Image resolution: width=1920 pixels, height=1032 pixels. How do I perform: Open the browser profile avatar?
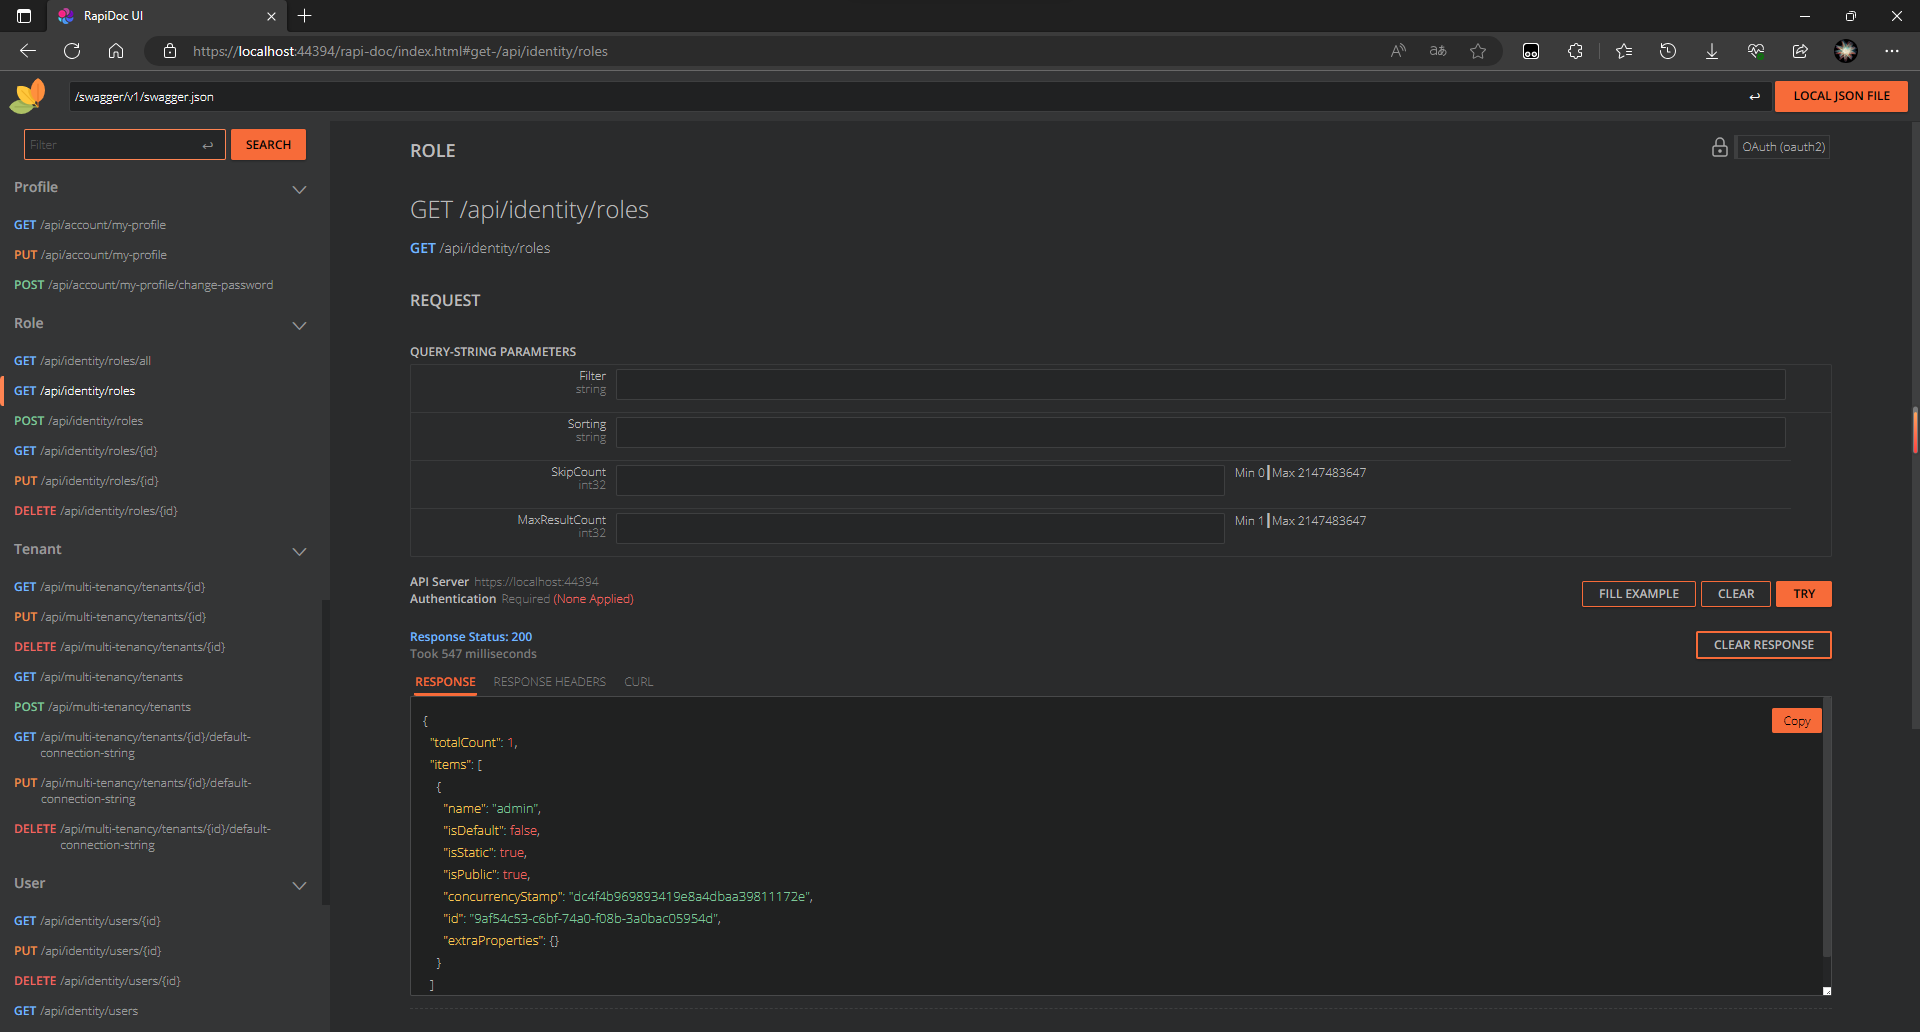(x=1846, y=51)
